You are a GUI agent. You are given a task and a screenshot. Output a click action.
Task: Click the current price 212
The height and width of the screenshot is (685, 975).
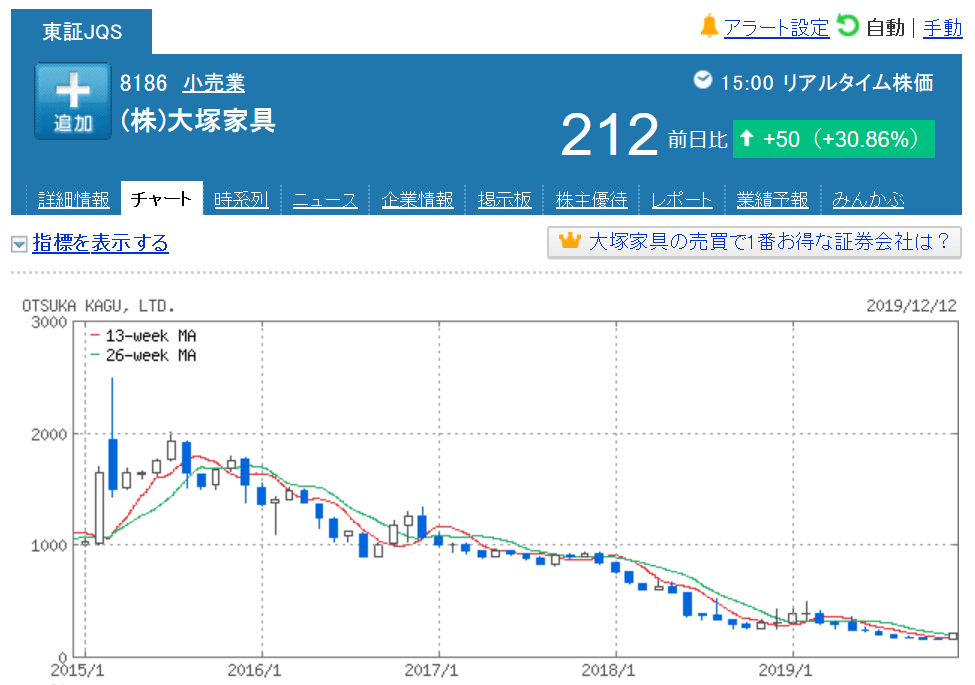[609, 135]
